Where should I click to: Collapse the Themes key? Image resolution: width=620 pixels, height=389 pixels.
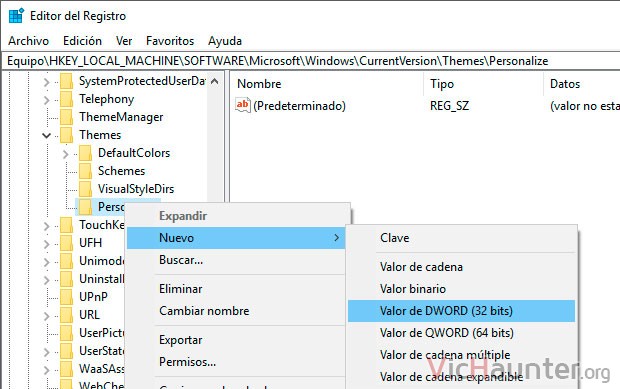pyautogui.click(x=47, y=136)
